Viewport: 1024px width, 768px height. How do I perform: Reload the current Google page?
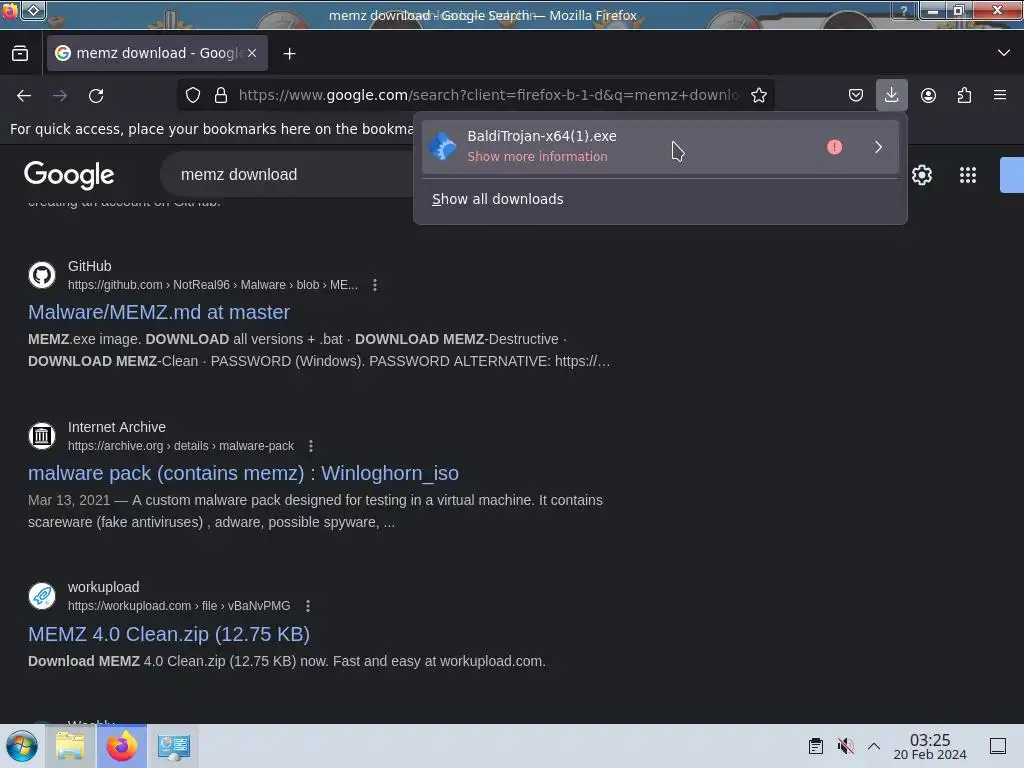96,95
